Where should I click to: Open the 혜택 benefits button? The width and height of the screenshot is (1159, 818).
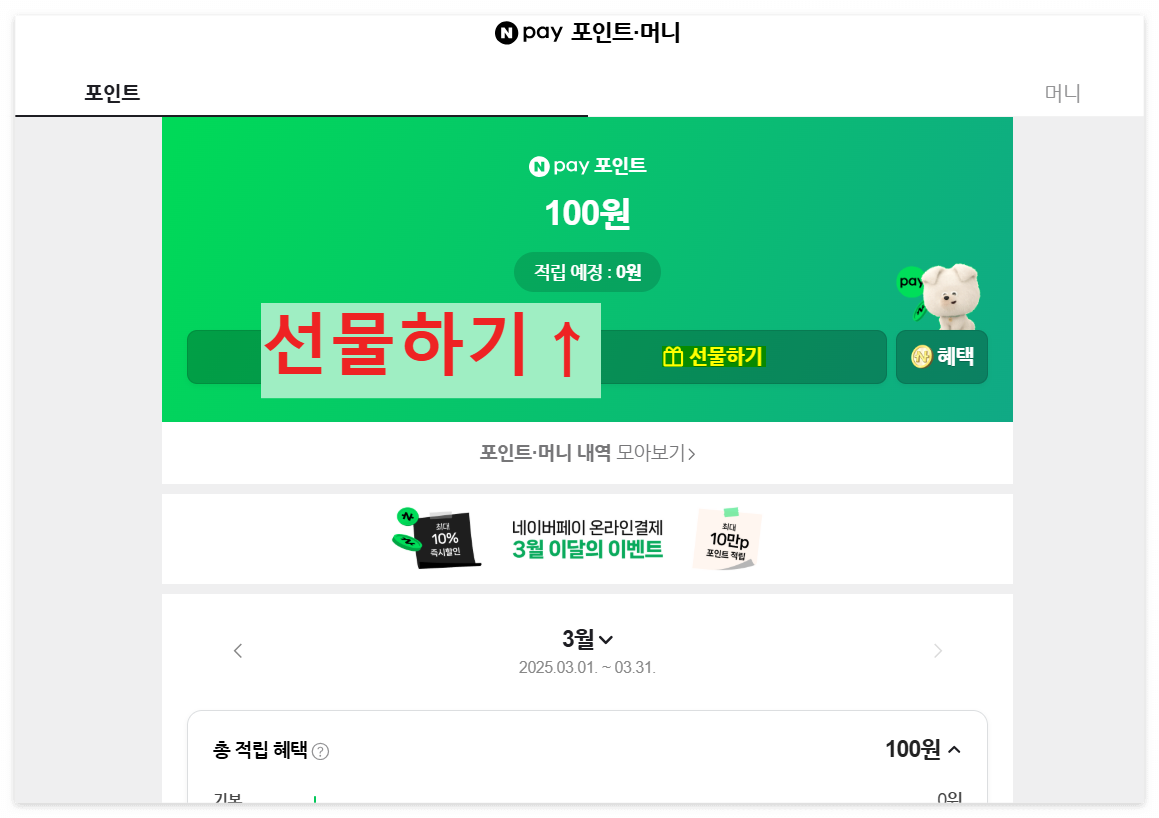(942, 357)
